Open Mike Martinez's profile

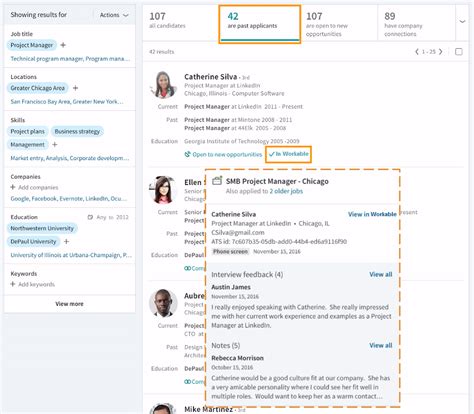point(208,409)
